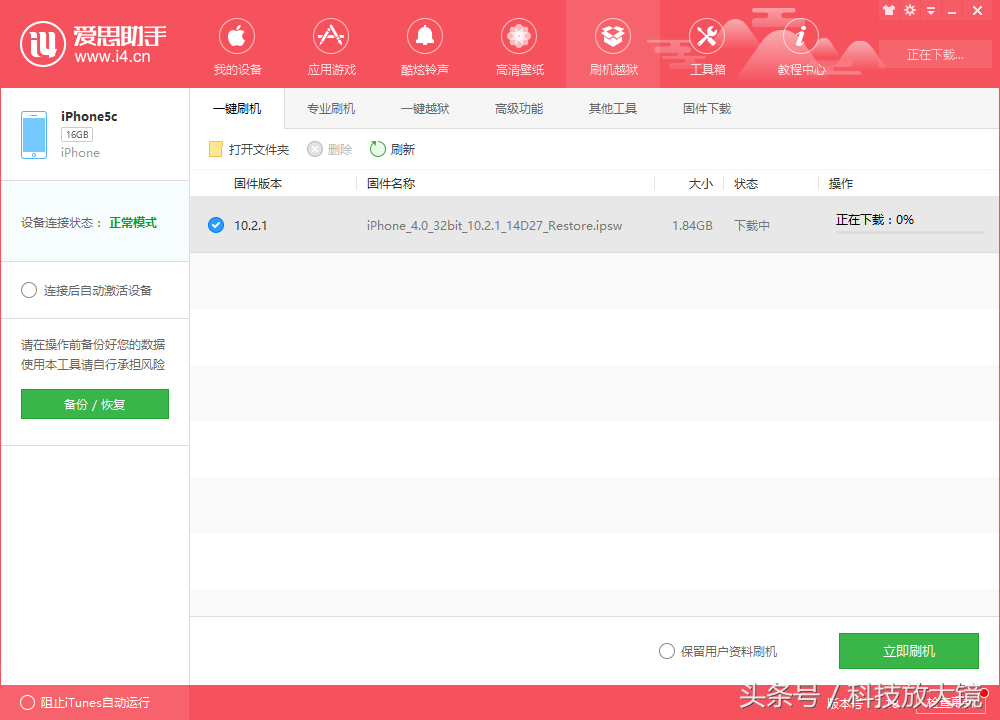Enable 连接后自动激活设备 auto-activation
Image resolution: width=1000 pixels, height=720 pixels.
coord(29,290)
